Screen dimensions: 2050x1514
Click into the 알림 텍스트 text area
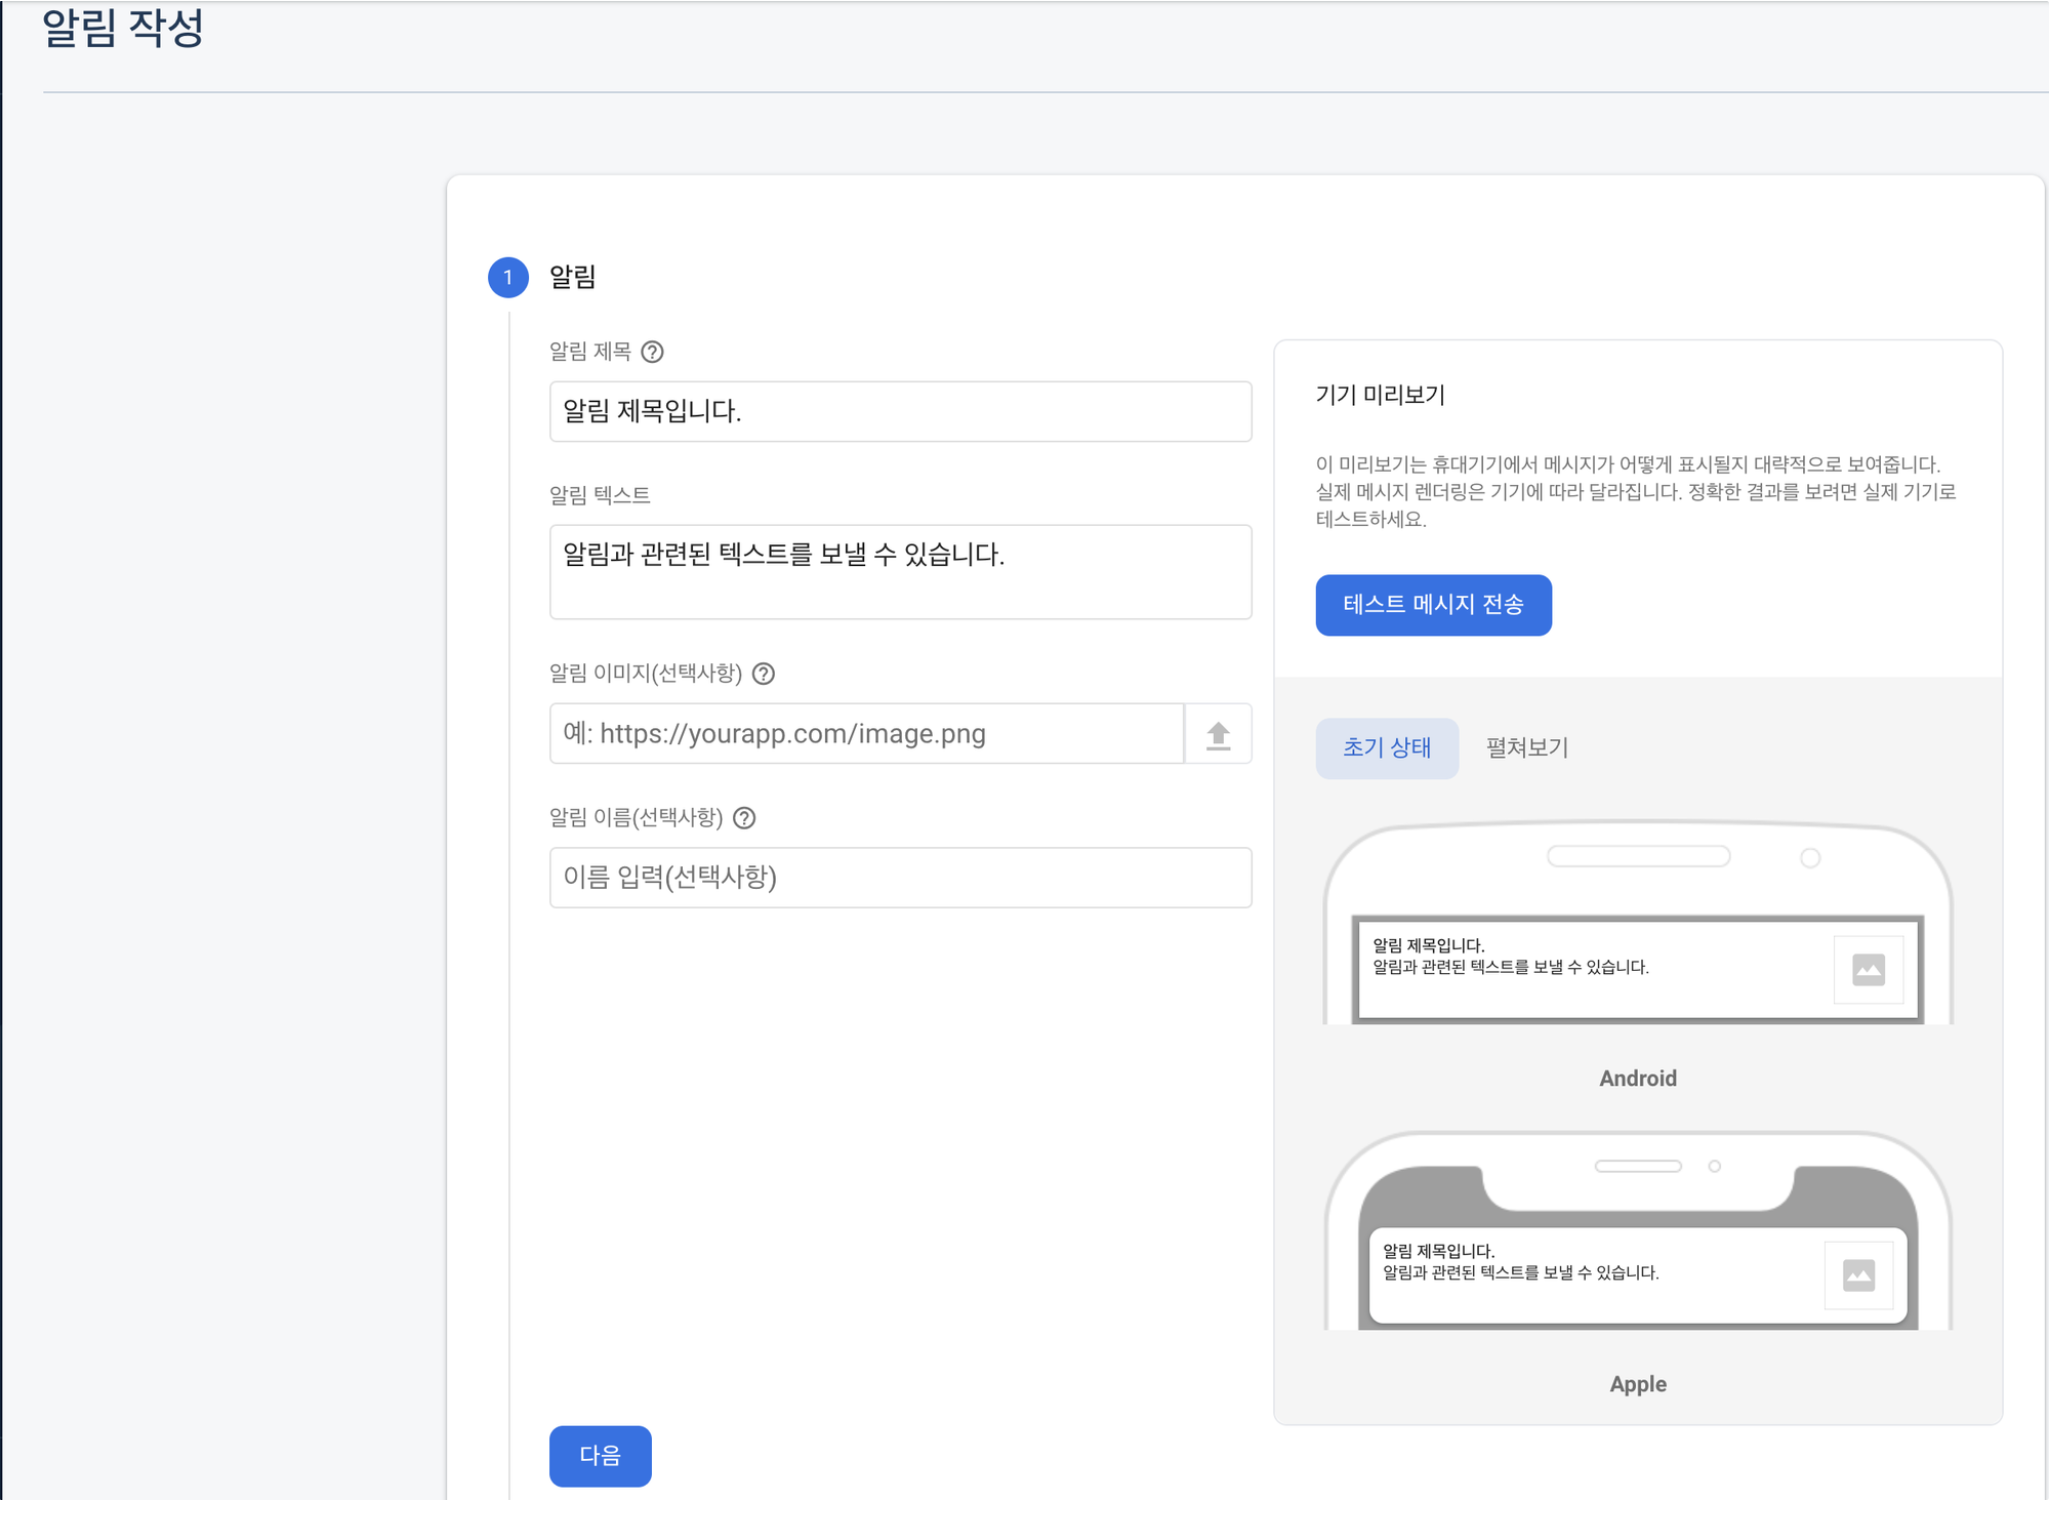[x=900, y=572]
